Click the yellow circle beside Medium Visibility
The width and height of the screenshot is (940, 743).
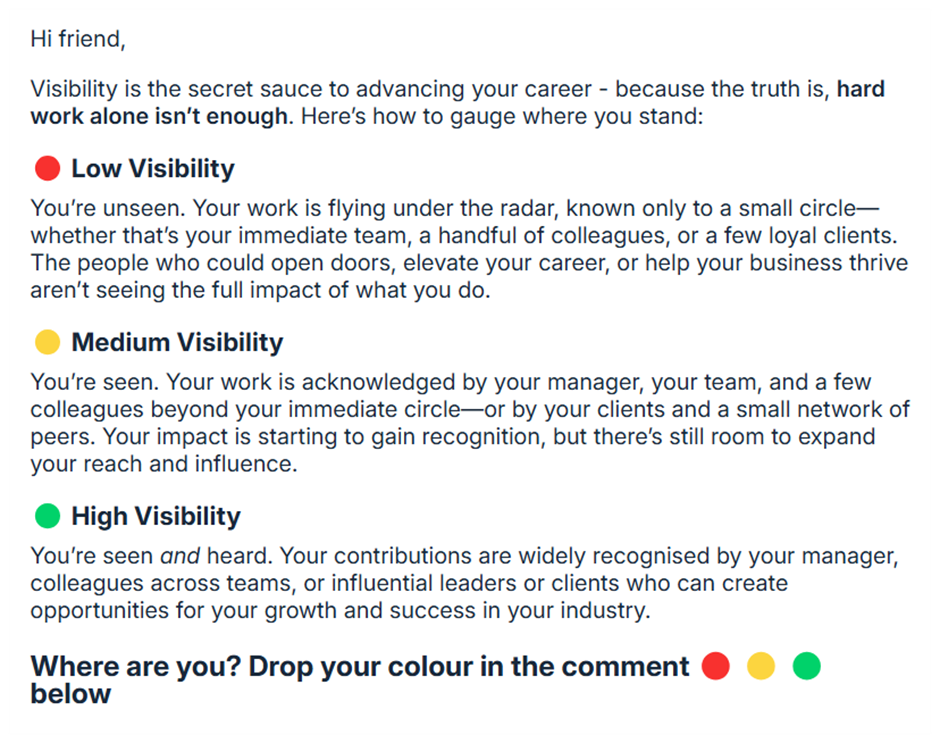point(48,342)
